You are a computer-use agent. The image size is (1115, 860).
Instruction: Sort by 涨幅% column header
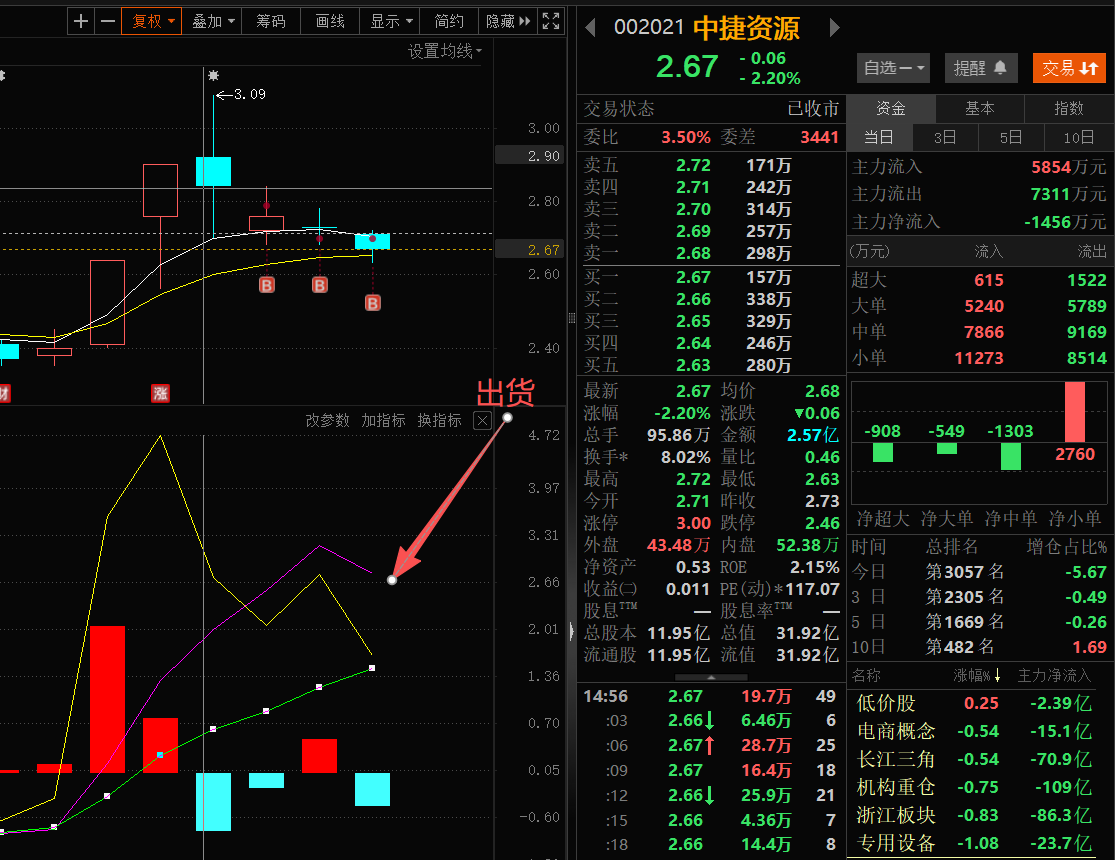coord(977,675)
